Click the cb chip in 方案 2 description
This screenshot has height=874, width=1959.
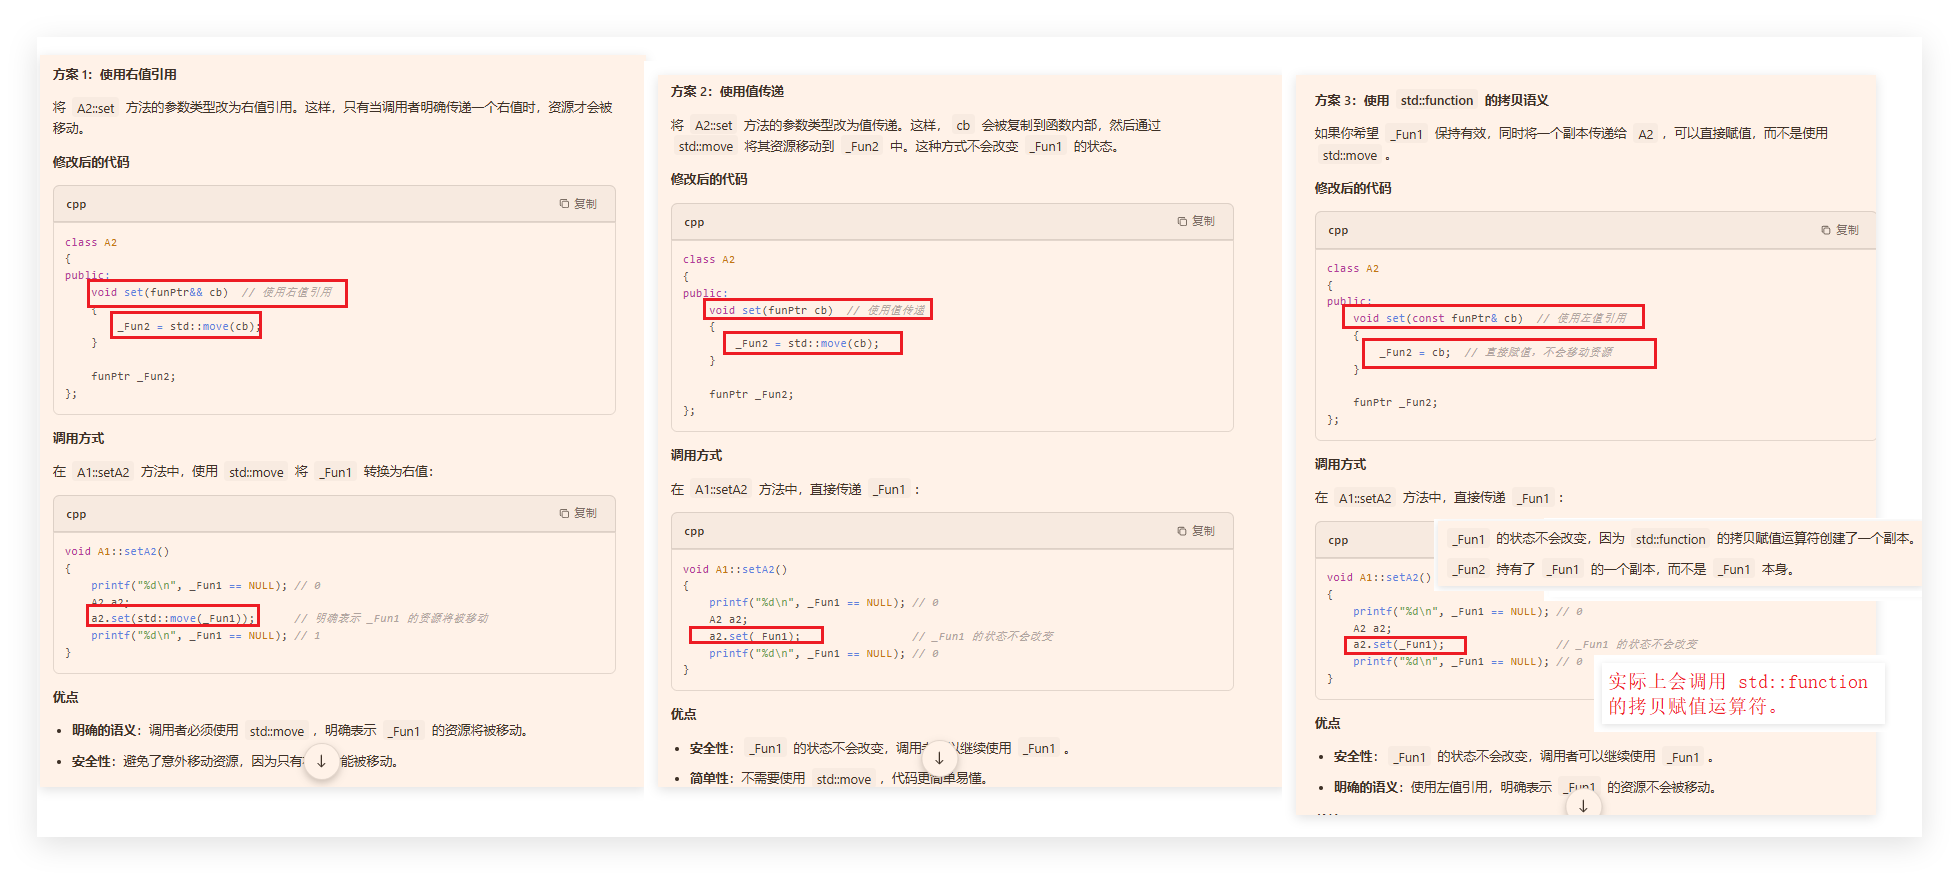click(963, 126)
